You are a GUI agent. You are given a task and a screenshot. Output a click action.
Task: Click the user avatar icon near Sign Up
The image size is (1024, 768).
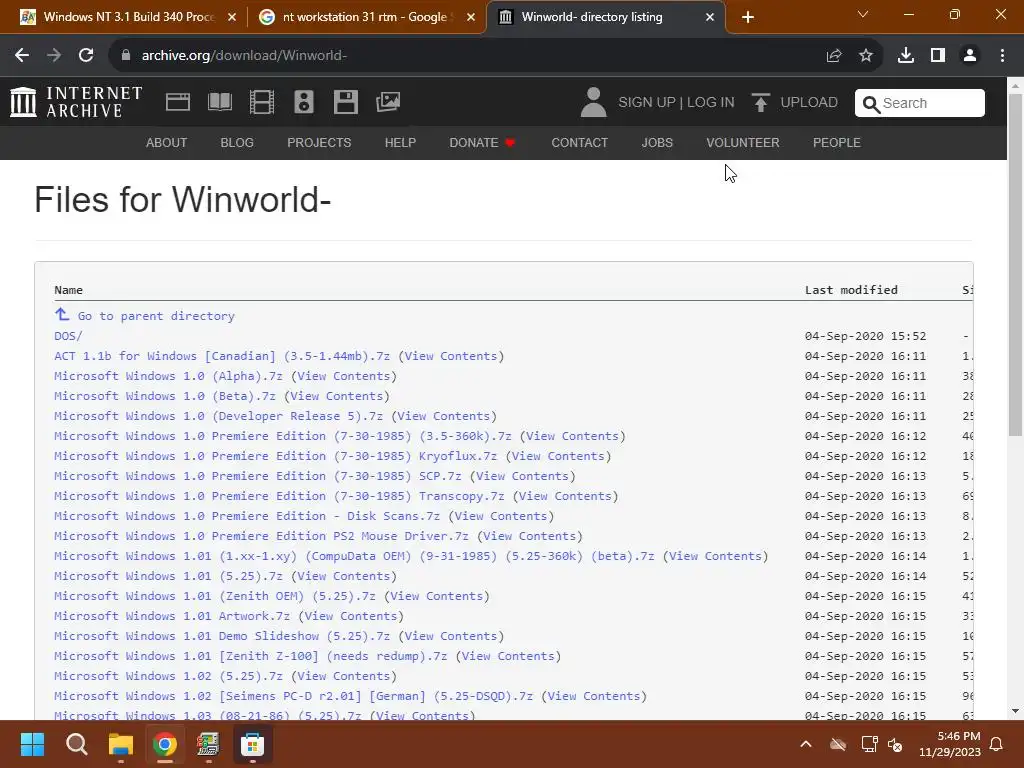593,103
